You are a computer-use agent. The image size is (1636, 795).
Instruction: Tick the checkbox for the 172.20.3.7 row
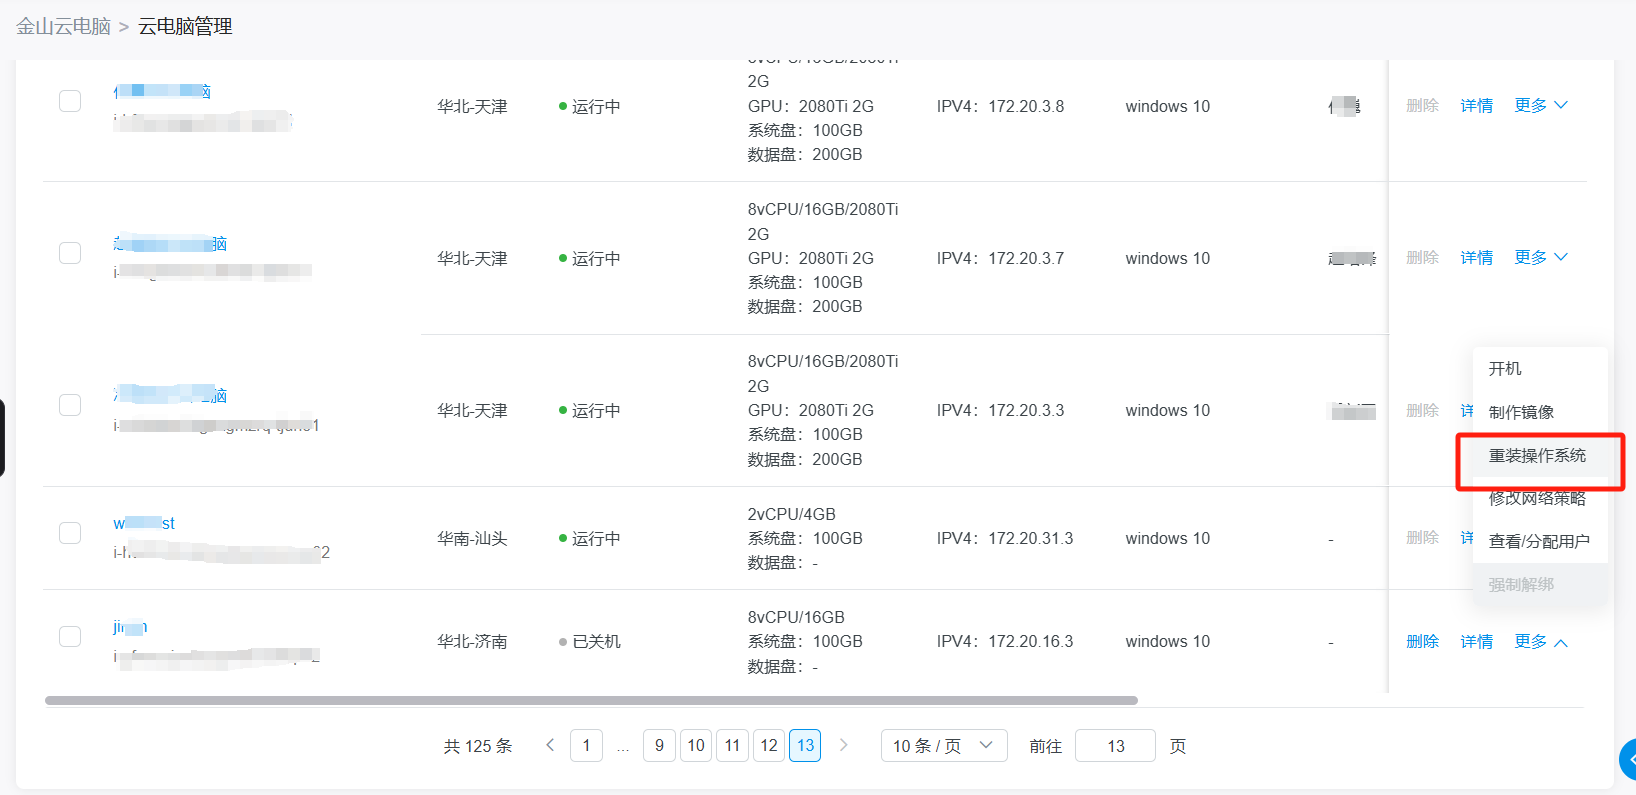point(70,253)
